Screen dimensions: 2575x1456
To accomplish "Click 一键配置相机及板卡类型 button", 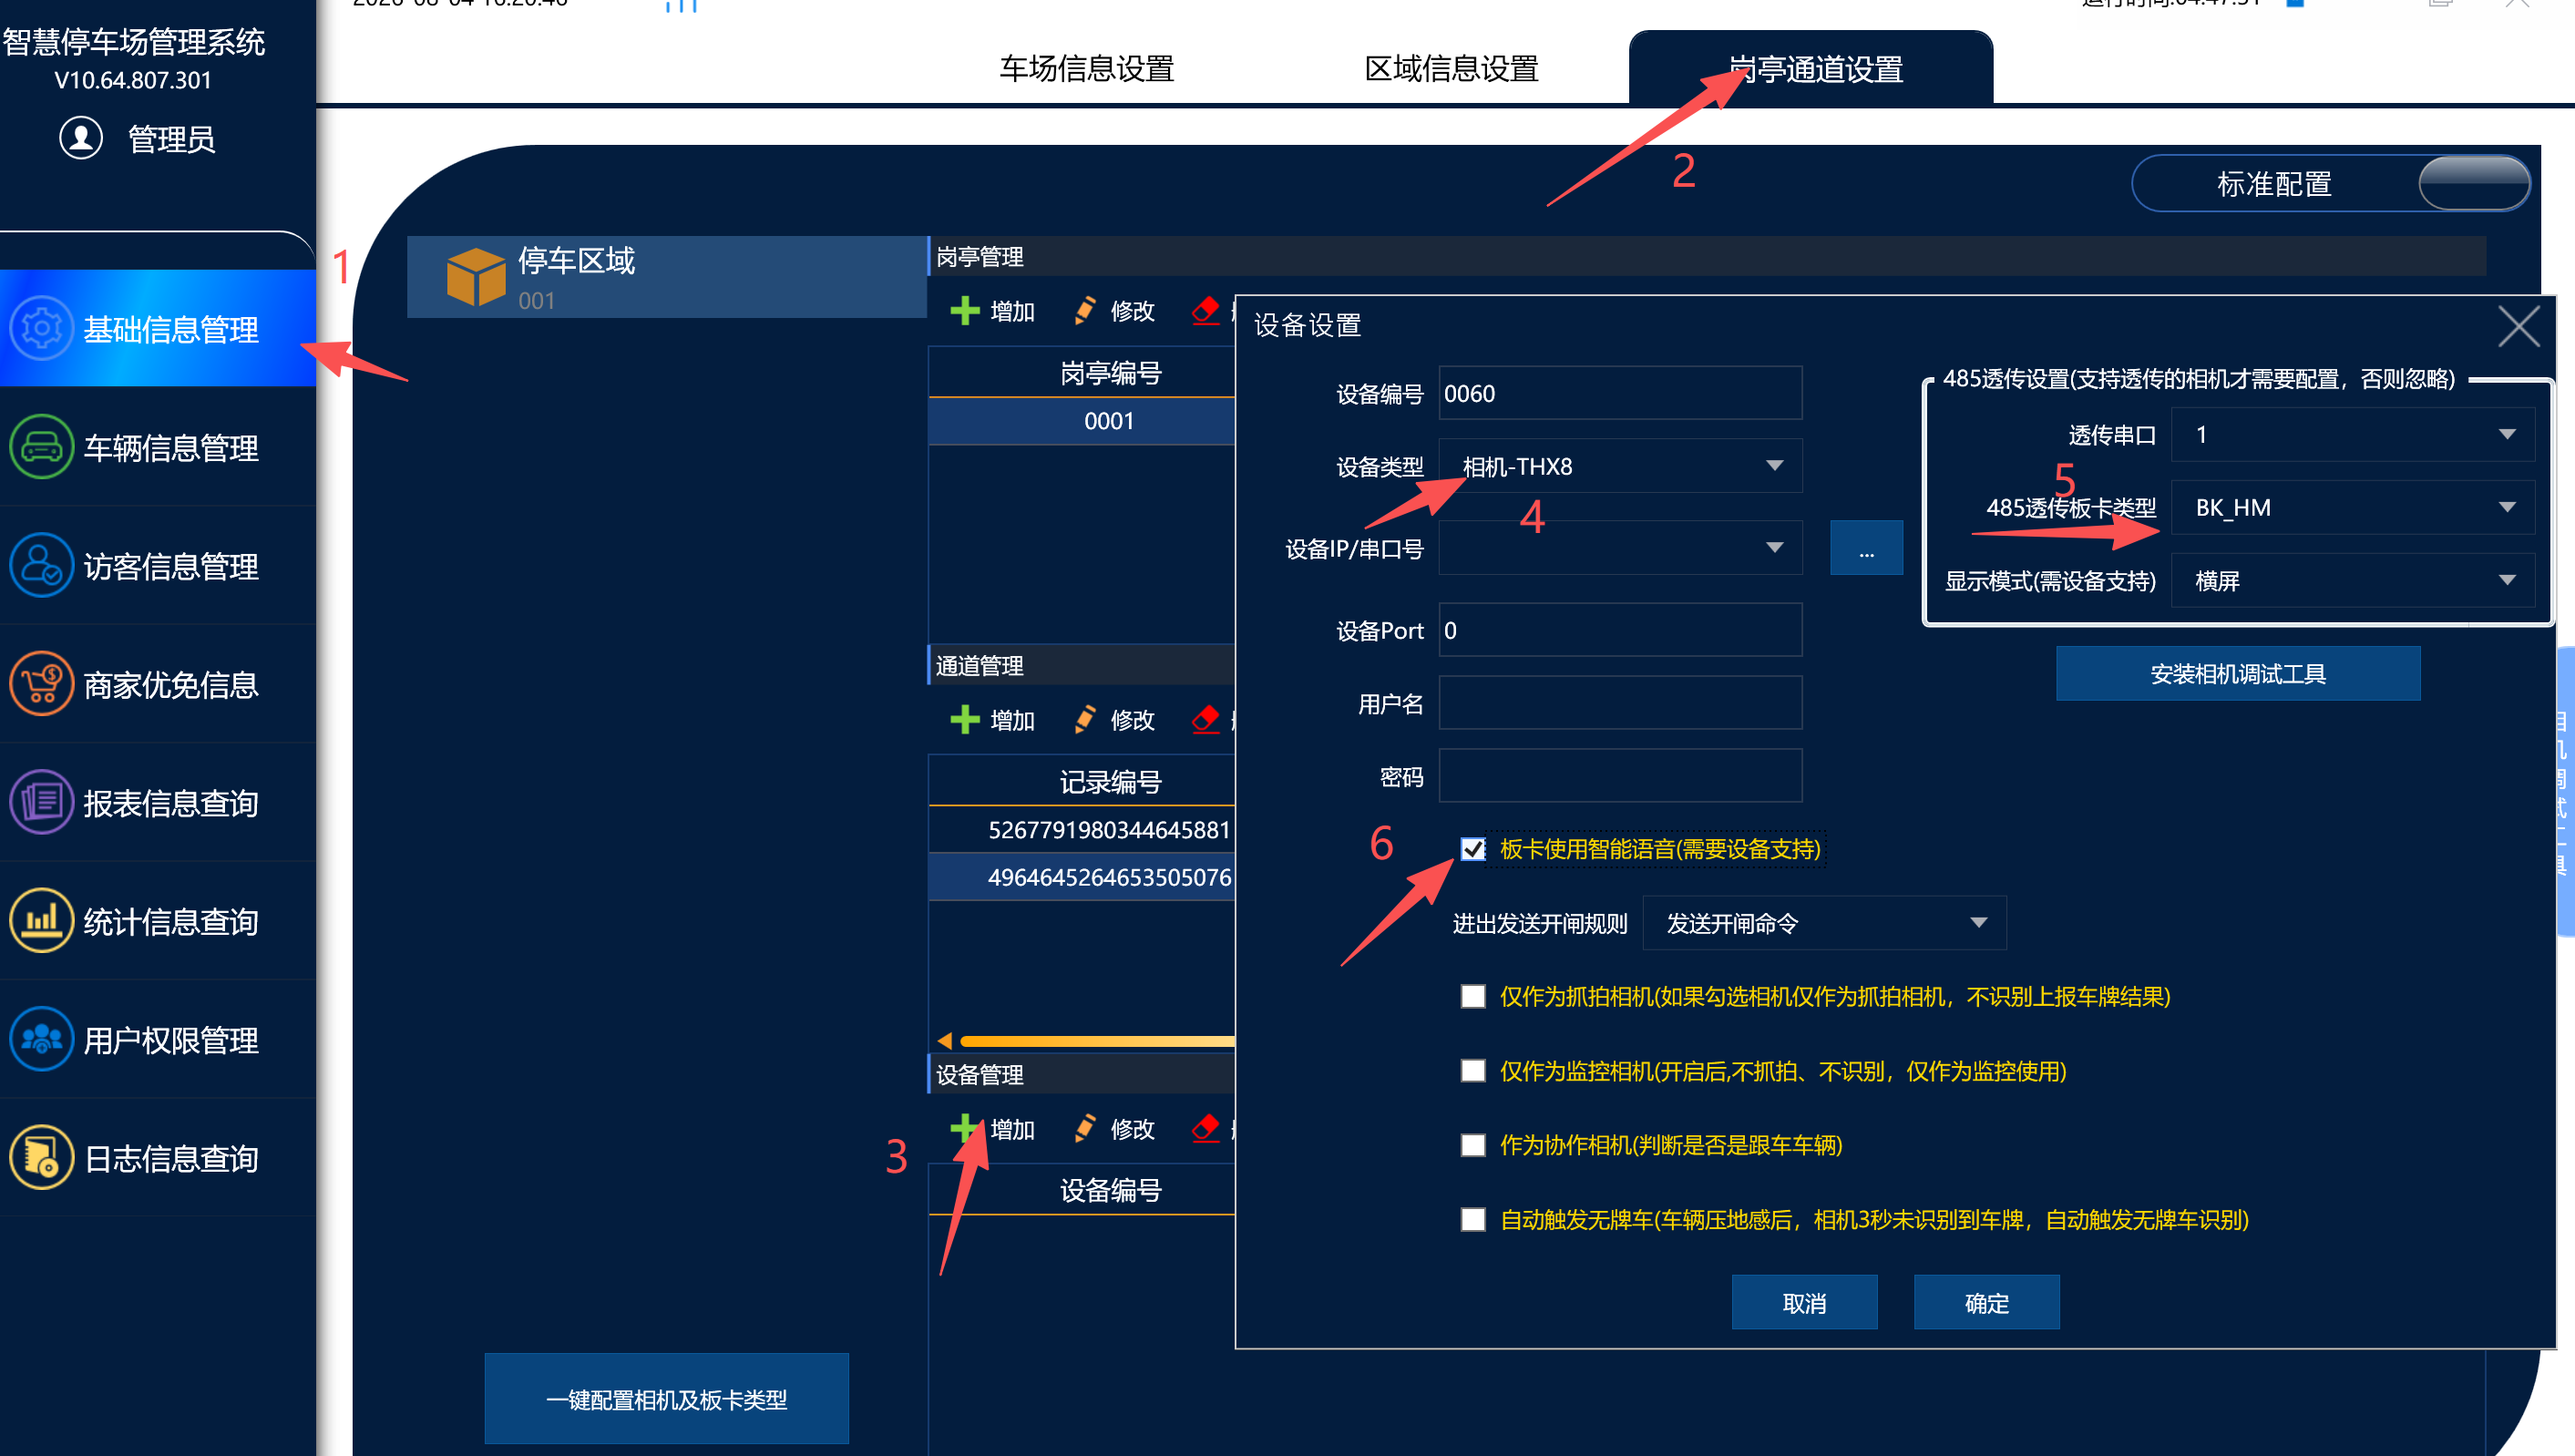I will point(667,1399).
